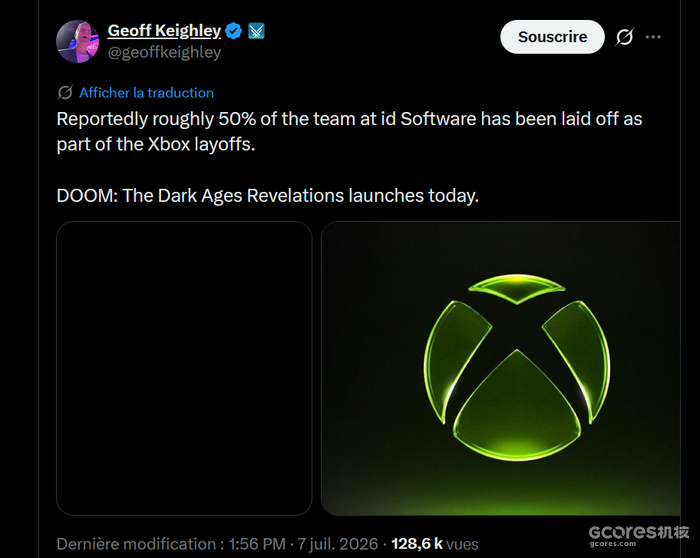The image size is (700, 558).
Task: Click the blue verified checkmark badge
Action: click(x=233, y=31)
